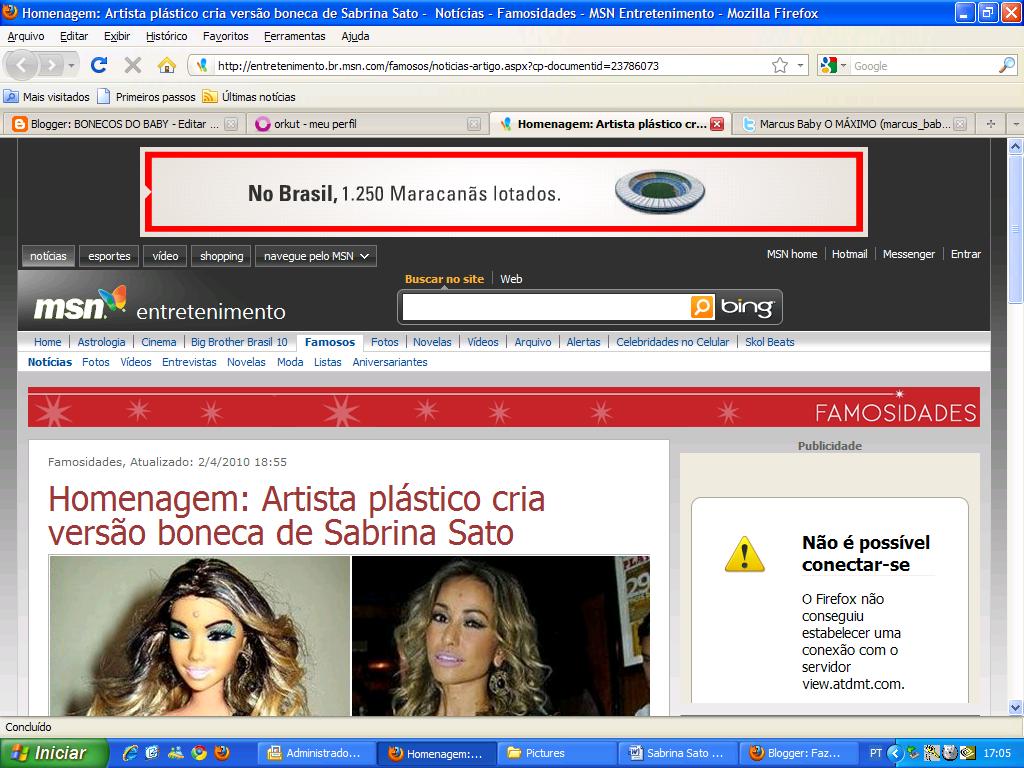
Task: Switch search scope to Web
Action: pyautogui.click(x=511, y=279)
